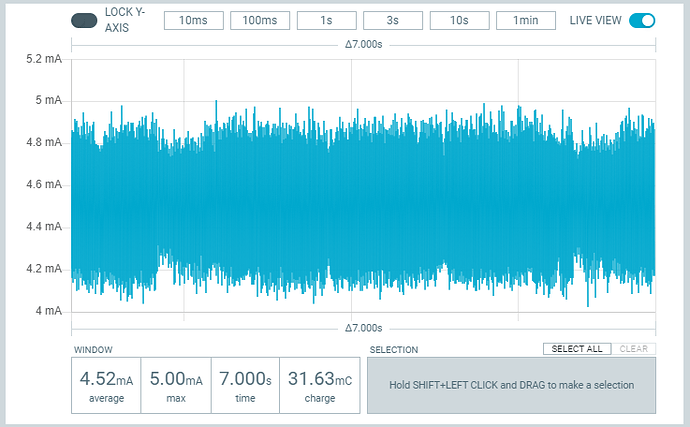Click the 5.2 mA y-axis label

[44, 59]
